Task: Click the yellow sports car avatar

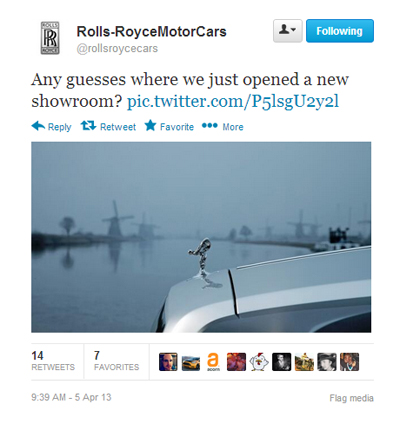Action: tap(191, 362)
